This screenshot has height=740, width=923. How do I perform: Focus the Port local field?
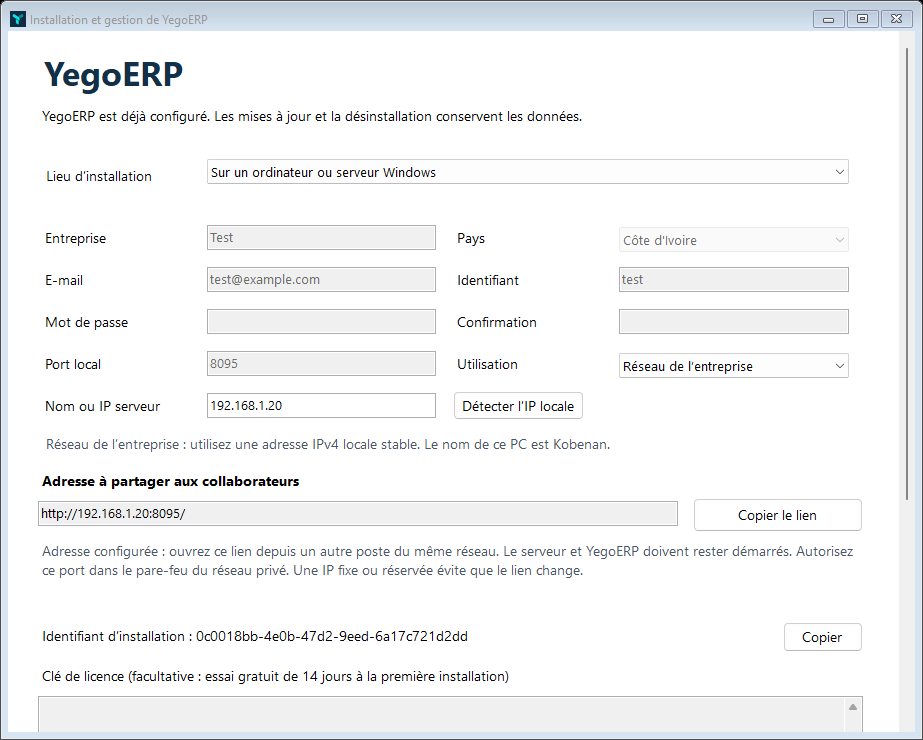click(321, 364)
